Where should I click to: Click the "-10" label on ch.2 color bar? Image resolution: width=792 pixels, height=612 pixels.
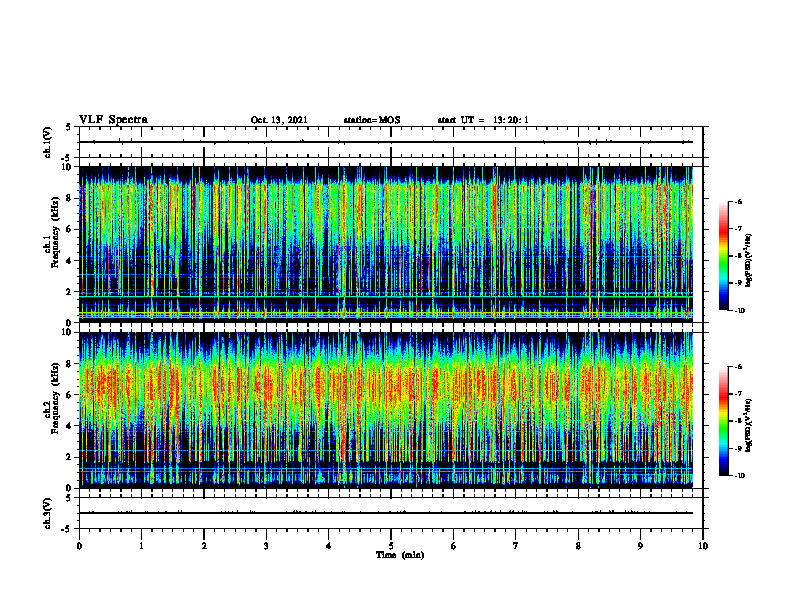coord(739,476)
